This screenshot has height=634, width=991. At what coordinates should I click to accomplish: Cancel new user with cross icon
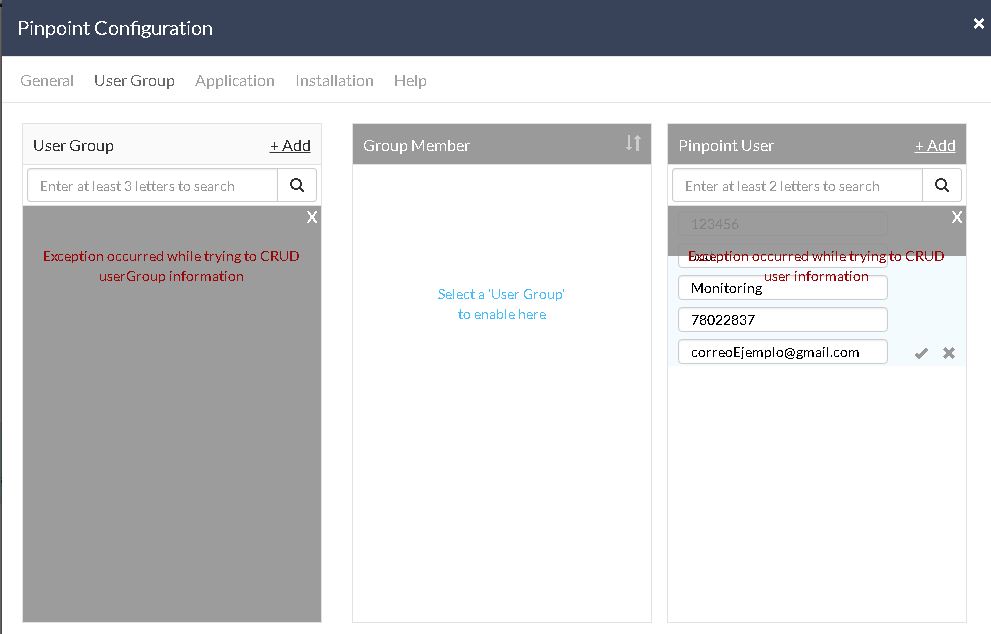pos(949,353)
